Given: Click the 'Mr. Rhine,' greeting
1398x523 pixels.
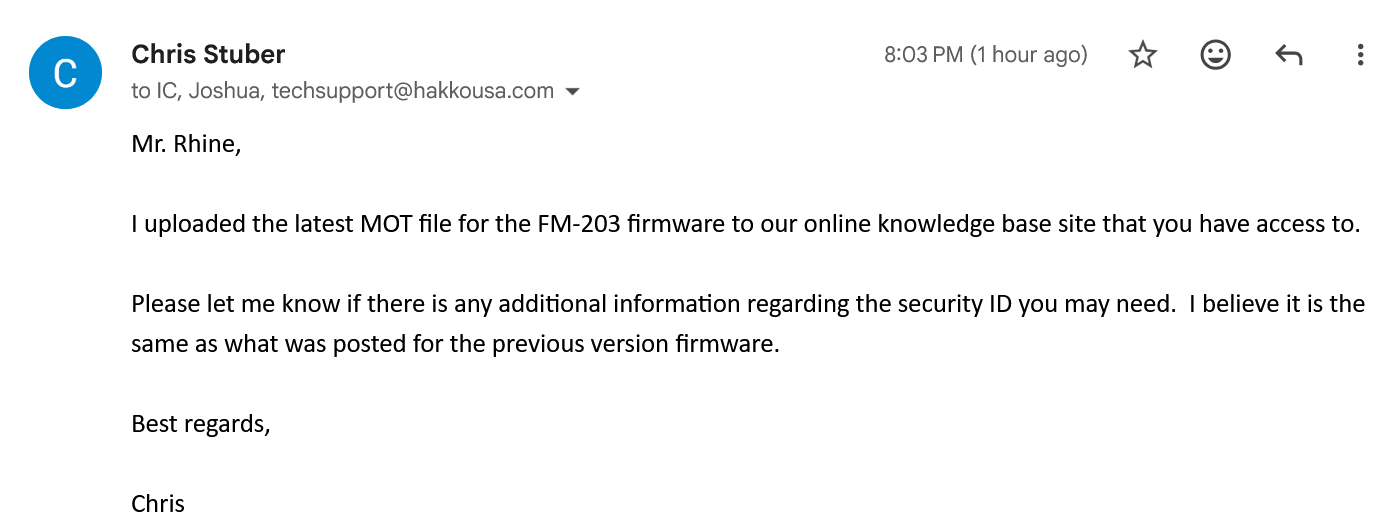Looking at the screenshot, I should 186,145.
